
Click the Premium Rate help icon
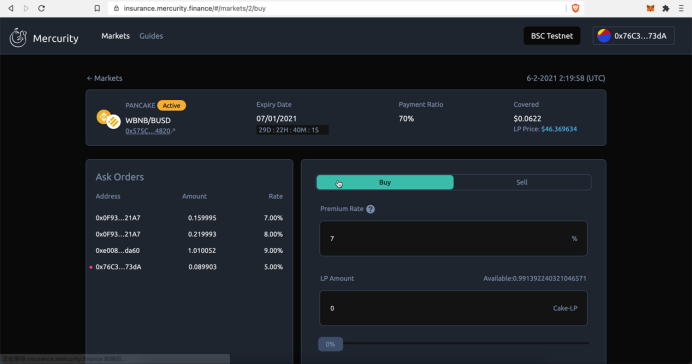[x=370, y=209]
